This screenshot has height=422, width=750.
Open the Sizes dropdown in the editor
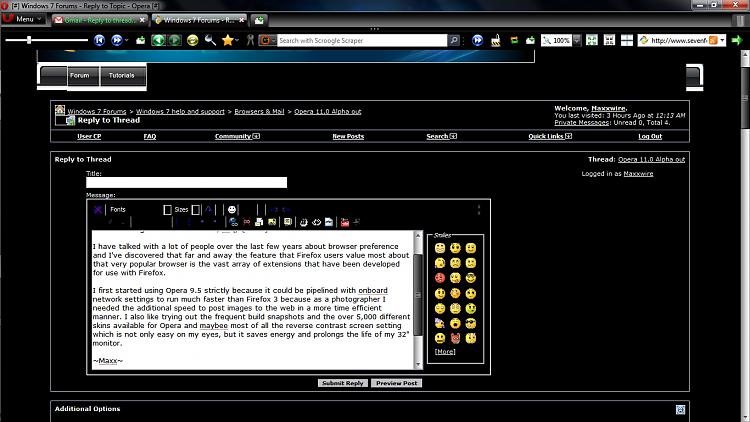click(187, 210)
